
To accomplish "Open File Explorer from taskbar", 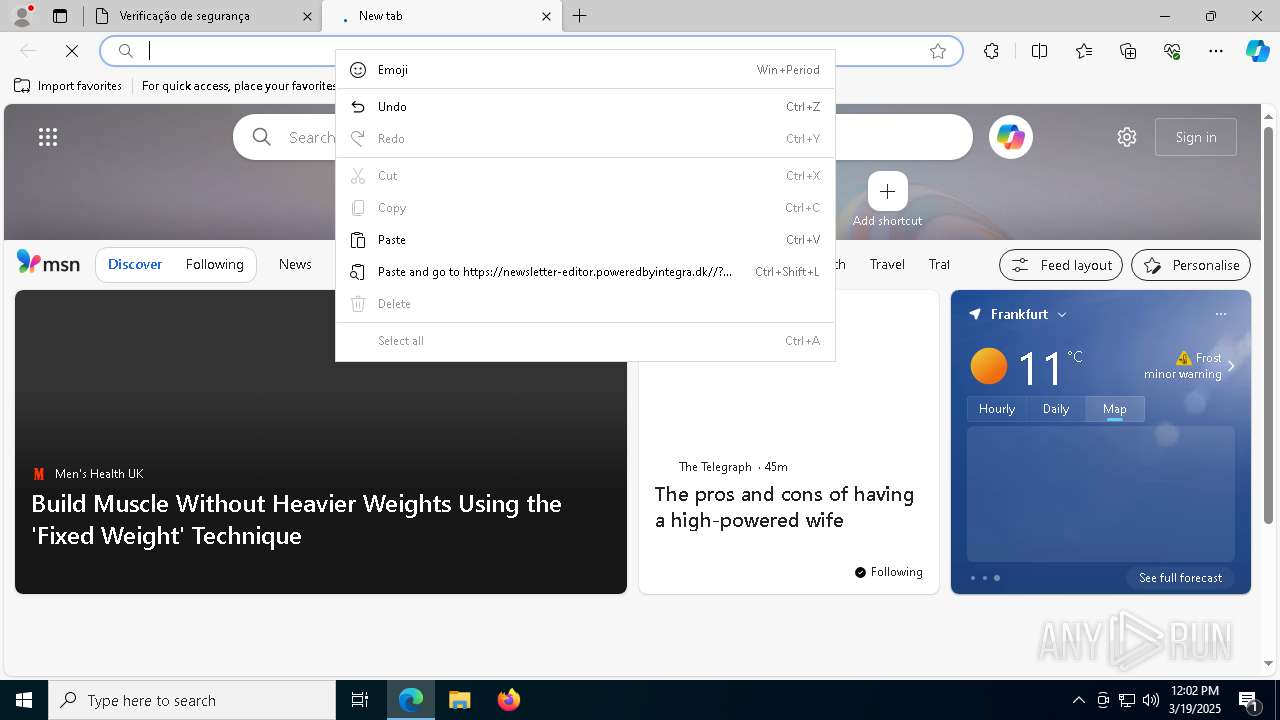I will 459,700.
